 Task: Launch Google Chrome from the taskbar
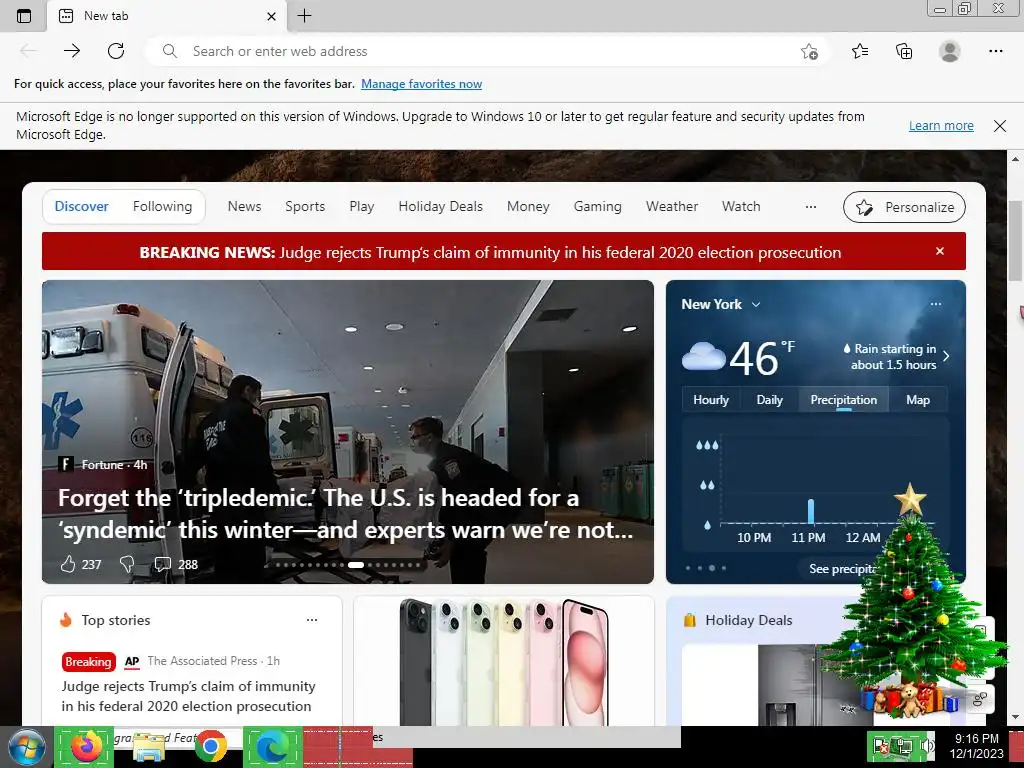coord(210,746)
